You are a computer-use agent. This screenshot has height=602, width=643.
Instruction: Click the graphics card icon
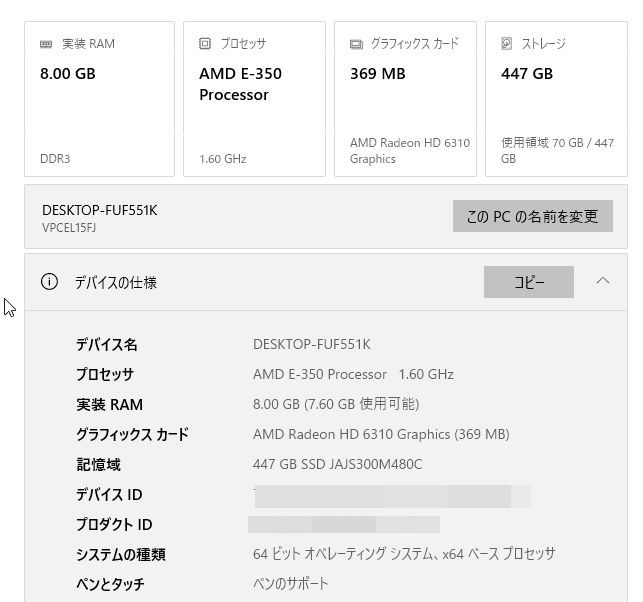tap(356, 44)
